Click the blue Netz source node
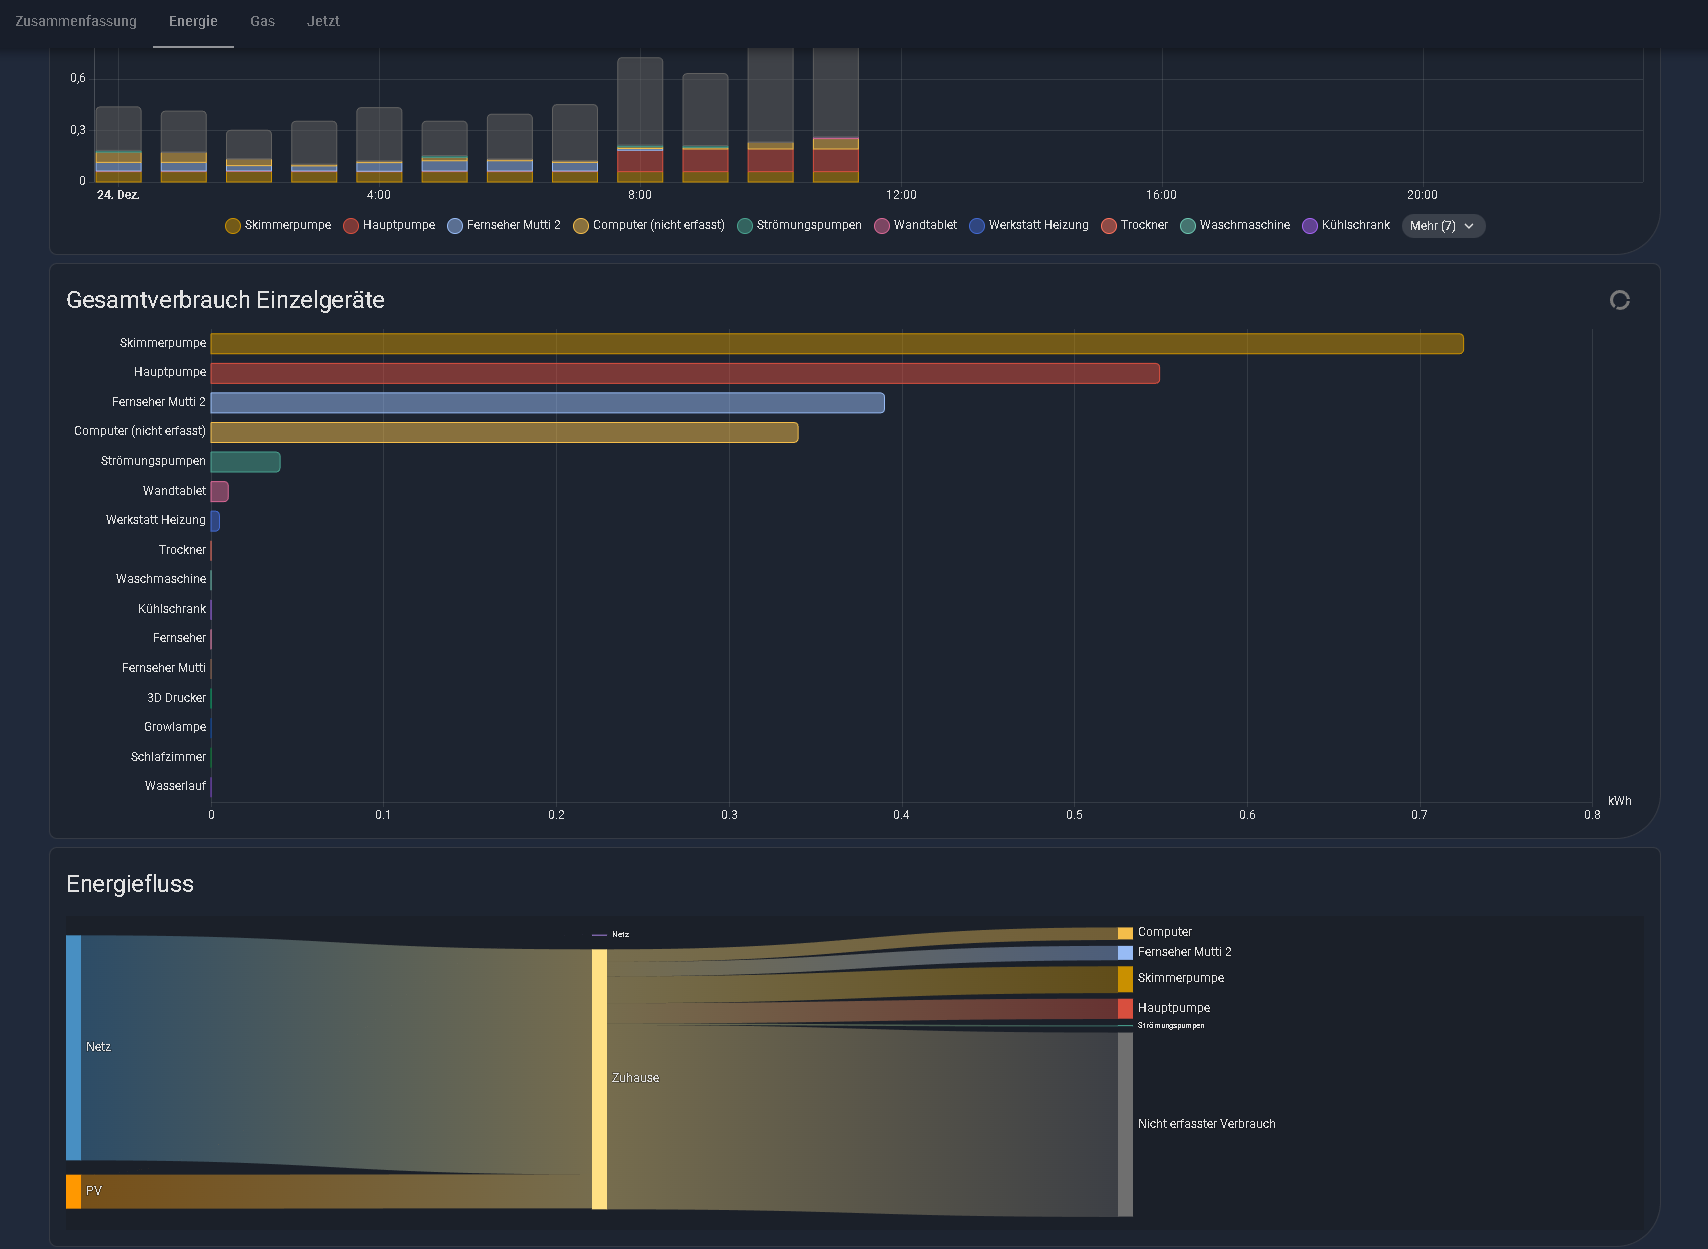This screenshot has height=1249, width=1708. point(74,1048)
